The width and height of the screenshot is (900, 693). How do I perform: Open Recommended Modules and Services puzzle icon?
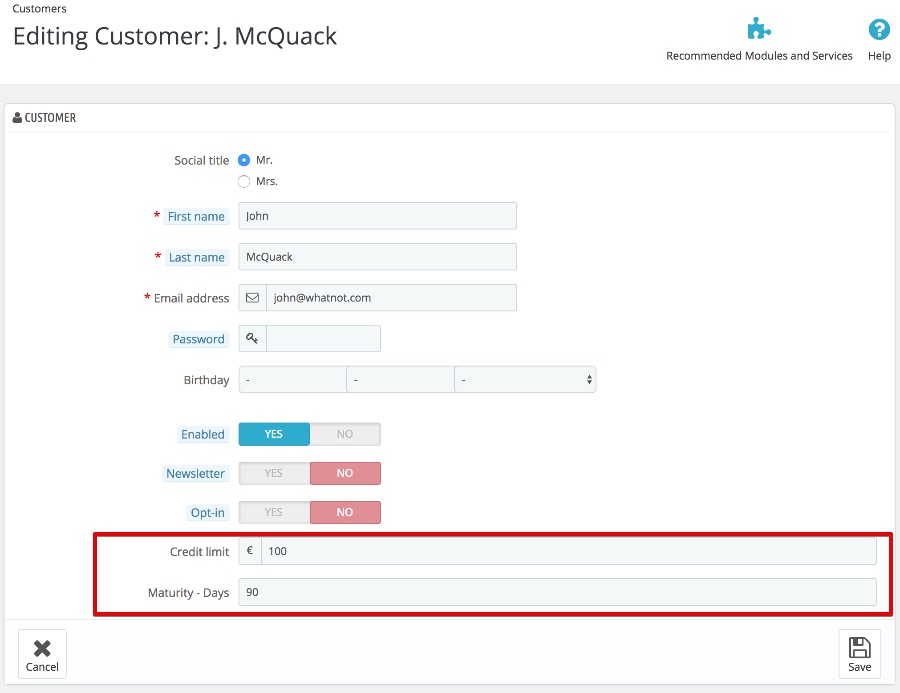point(759,29)
